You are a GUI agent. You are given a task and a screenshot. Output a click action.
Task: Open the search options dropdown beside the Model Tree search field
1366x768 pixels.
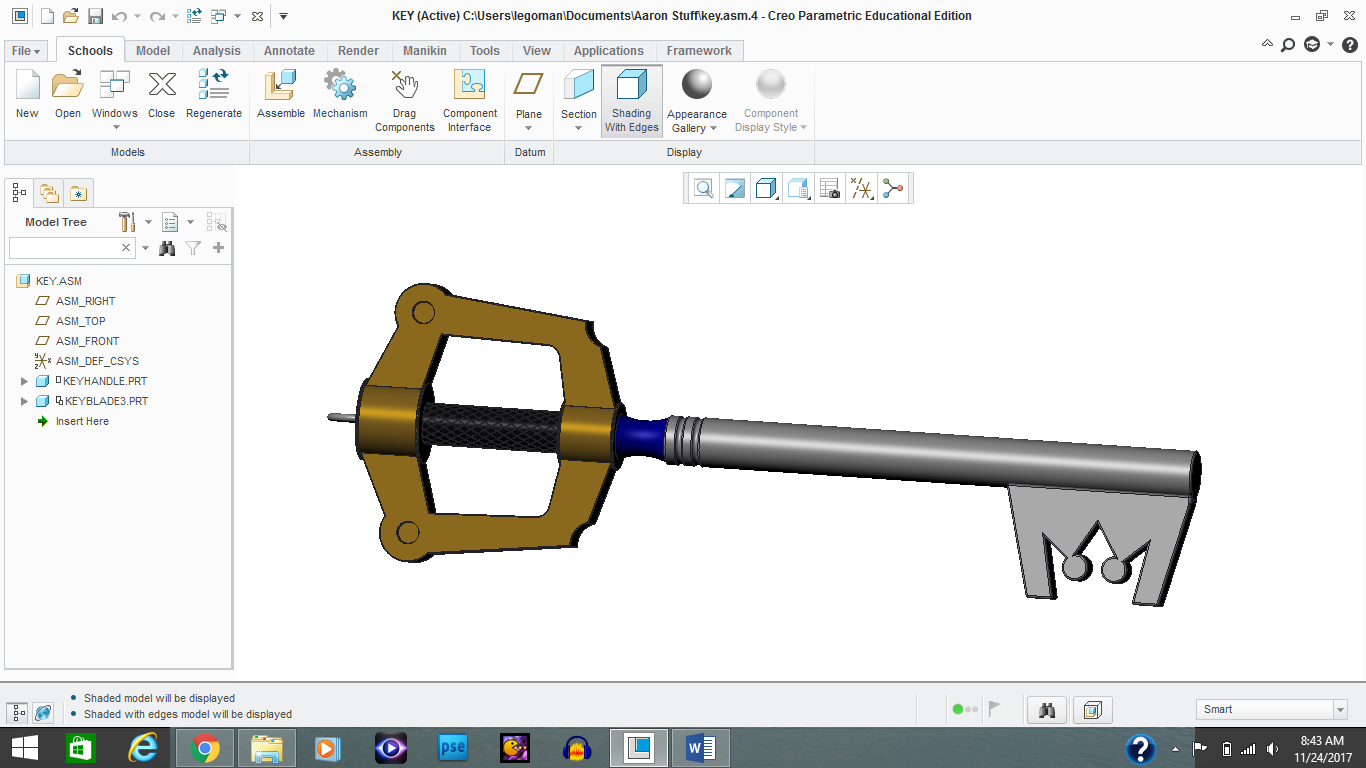[146, 248]
